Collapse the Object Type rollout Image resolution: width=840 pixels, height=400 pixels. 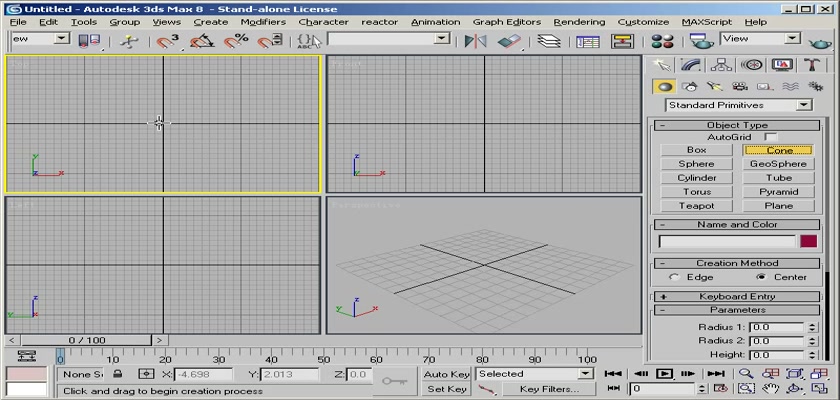[737, 125]
